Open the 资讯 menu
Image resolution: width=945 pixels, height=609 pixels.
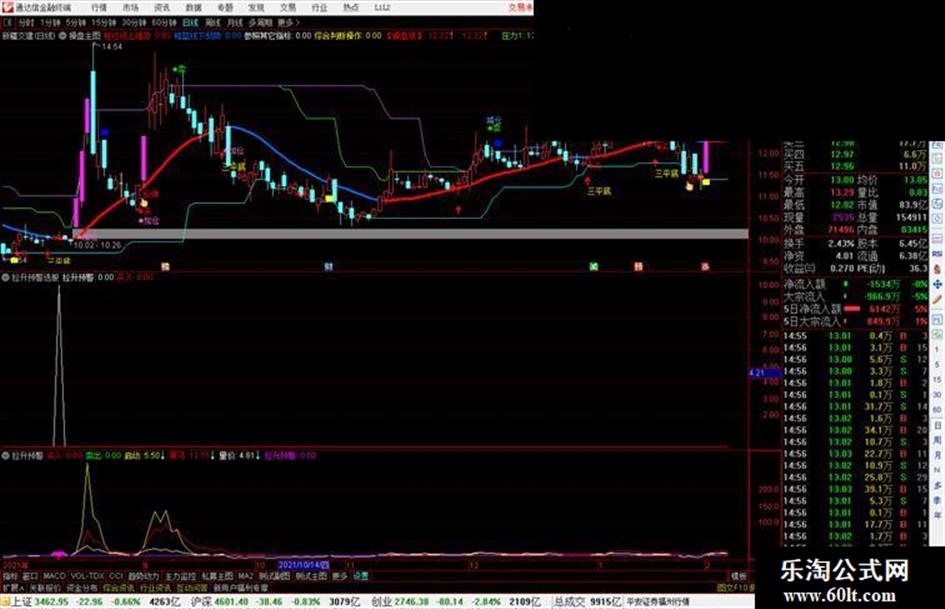click(x=162, y=8)
